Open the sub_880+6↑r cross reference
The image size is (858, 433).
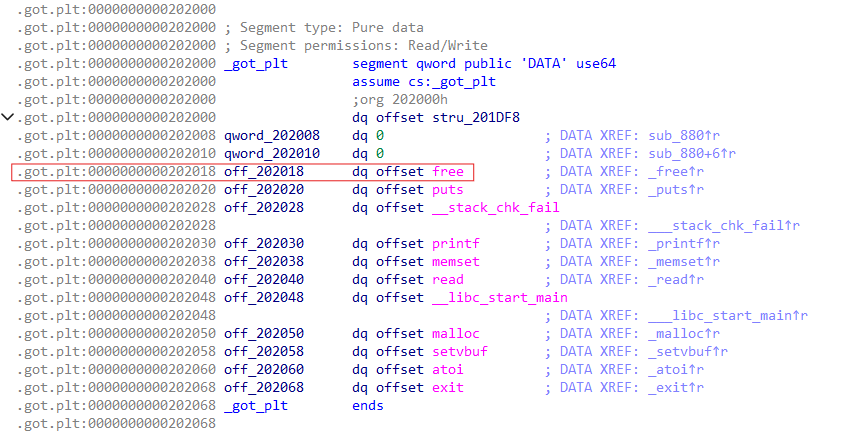[x=697, y=154]
